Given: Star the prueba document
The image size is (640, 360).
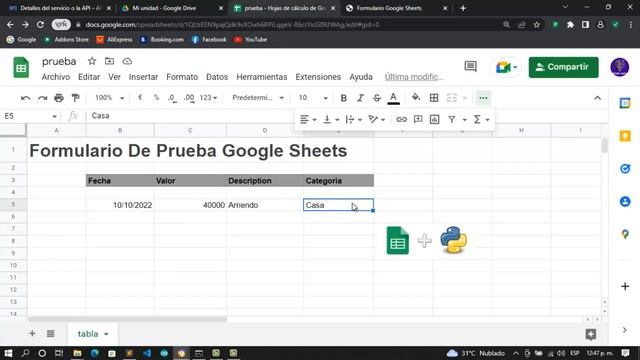Looking at the screenshot, I should [x=92, y=61].
